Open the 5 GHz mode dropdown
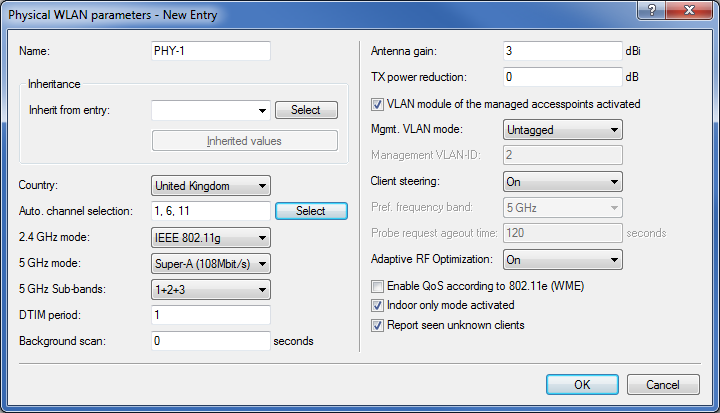720x413 pixels. point(211,263)
